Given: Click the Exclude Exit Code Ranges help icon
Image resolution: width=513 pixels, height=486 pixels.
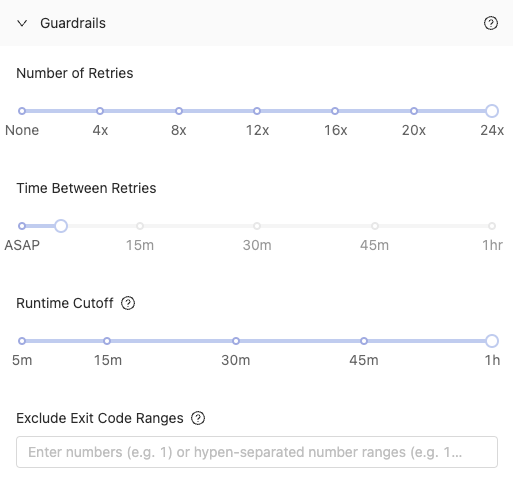Looking at the screenshot, I should coord(198,418).
